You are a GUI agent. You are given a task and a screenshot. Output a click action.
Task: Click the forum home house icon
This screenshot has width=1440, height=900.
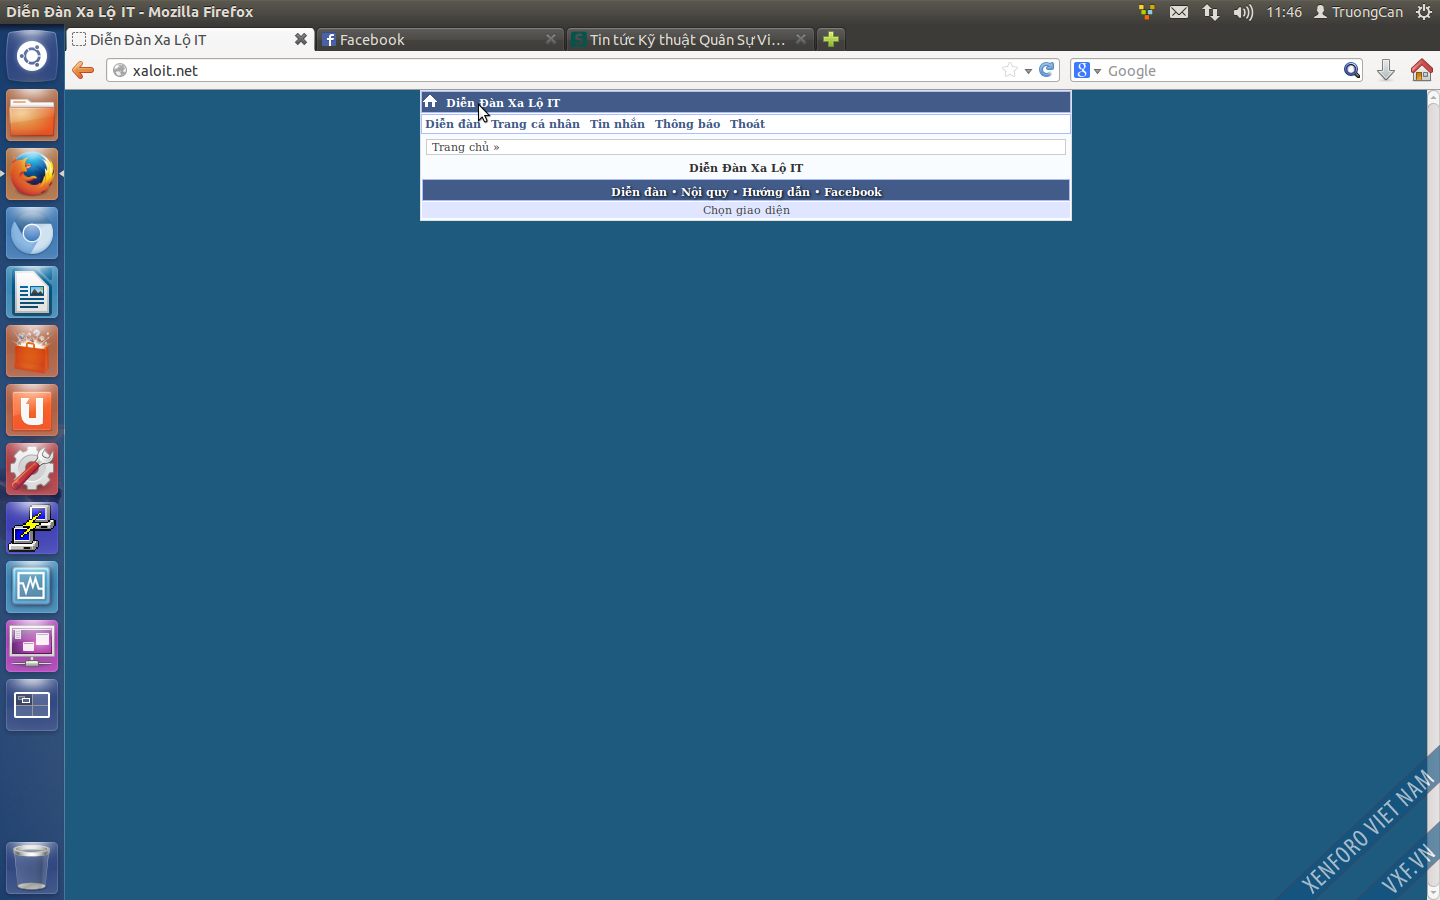tap(430, 102)
